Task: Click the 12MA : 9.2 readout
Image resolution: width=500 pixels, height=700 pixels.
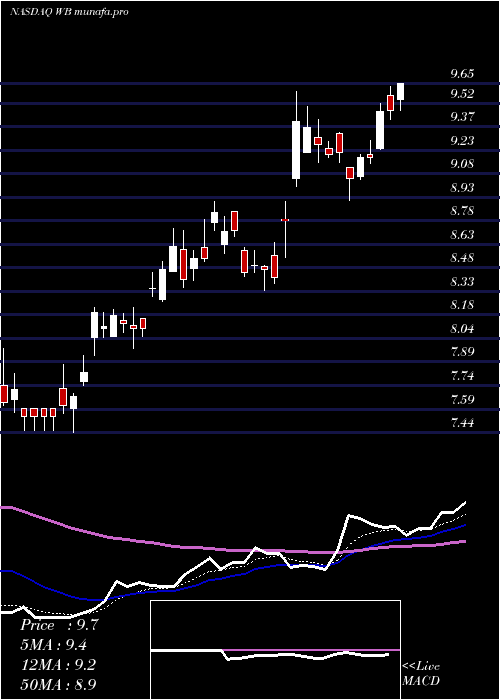Action: tap(58, 665)
